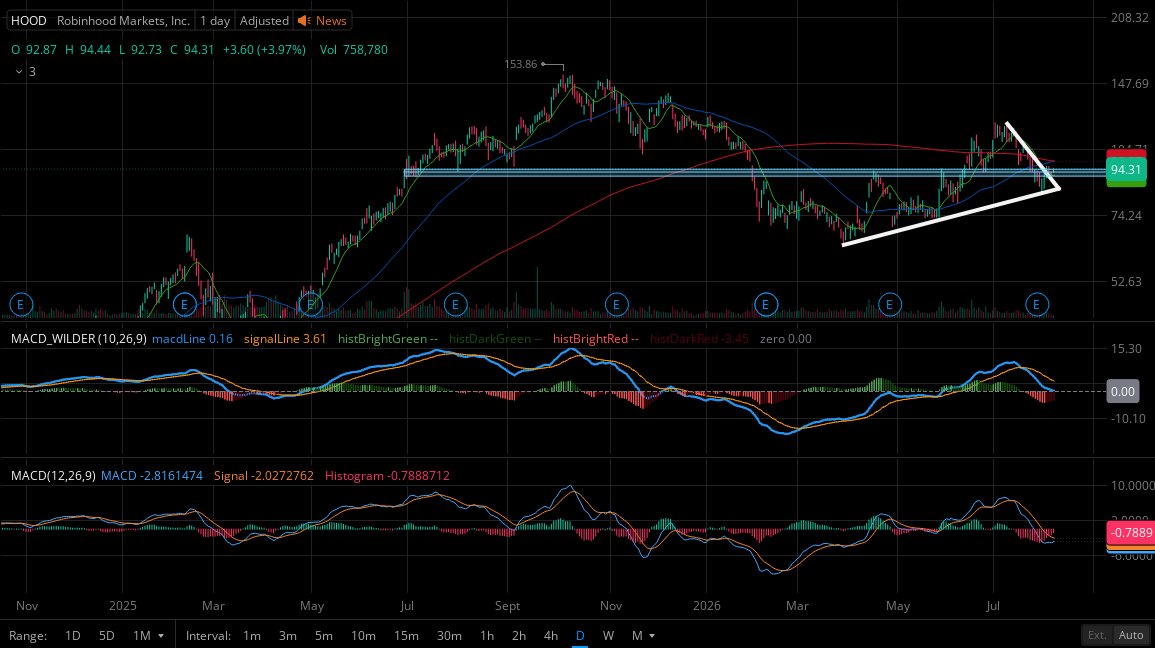Screen dimensions: 1155x648
Task: Open the M interval dropdown arrow
Action: point(652,635)
